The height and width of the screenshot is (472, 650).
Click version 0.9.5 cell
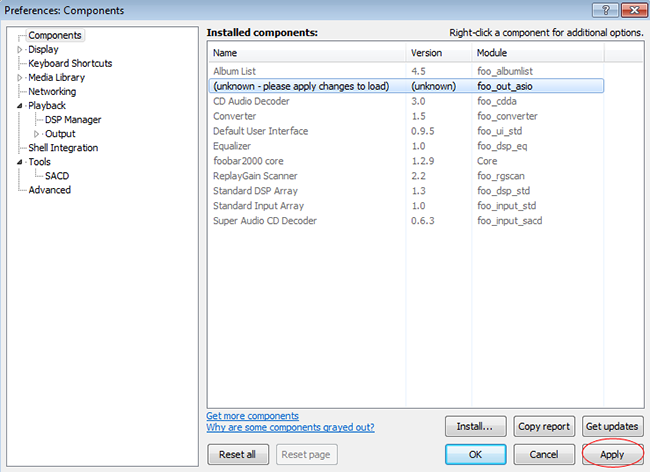[x=422, y=131]
